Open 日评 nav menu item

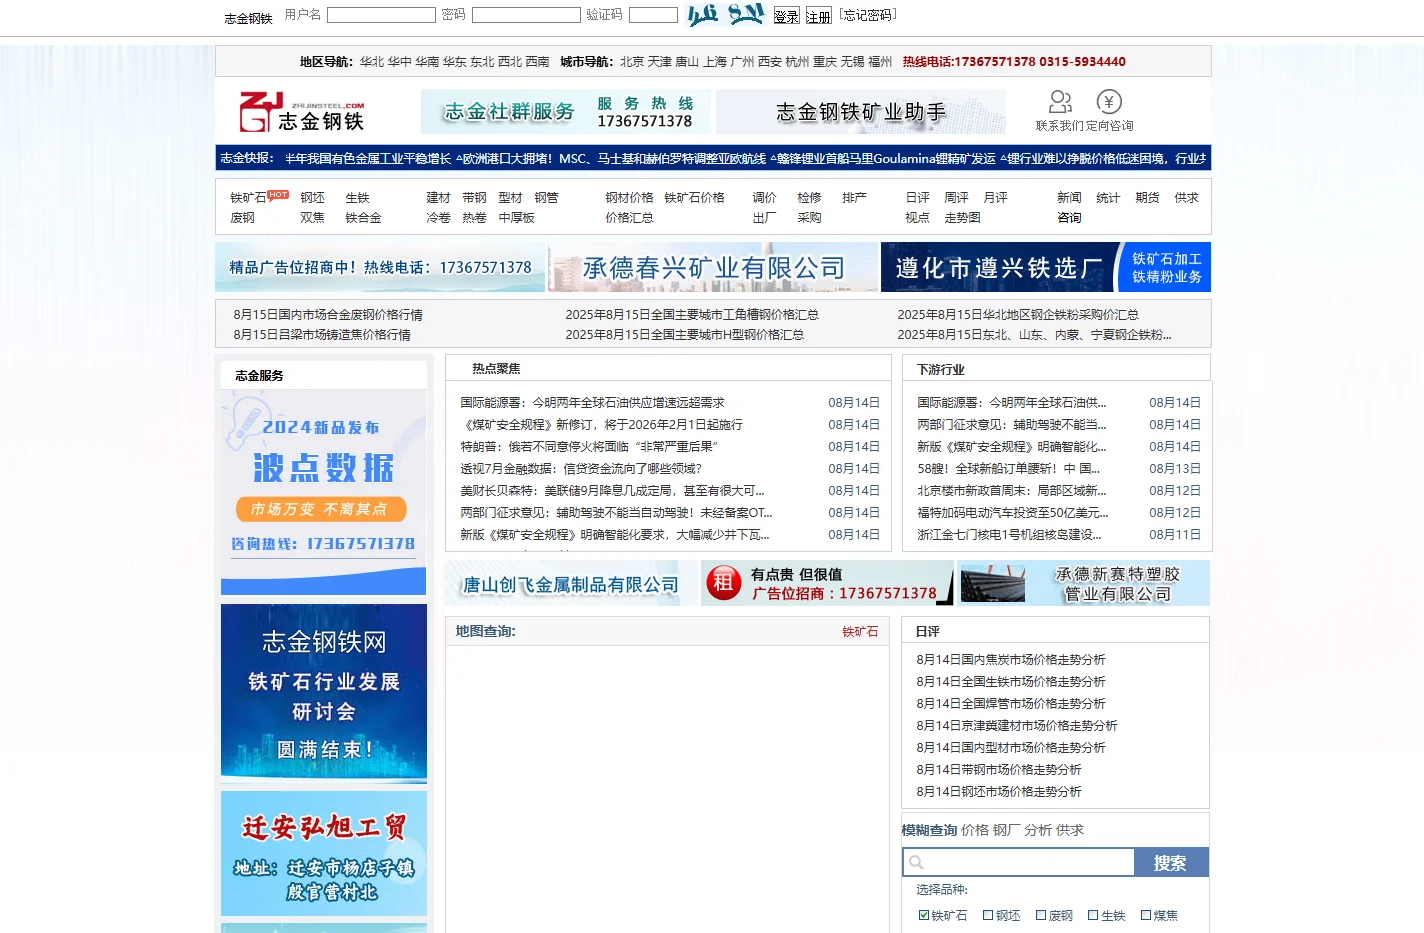point(917,198)
